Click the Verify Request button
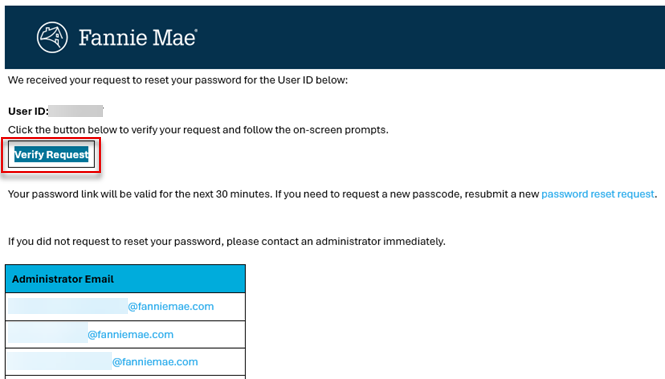Viewport: 665px width, 379px height. 51,155
